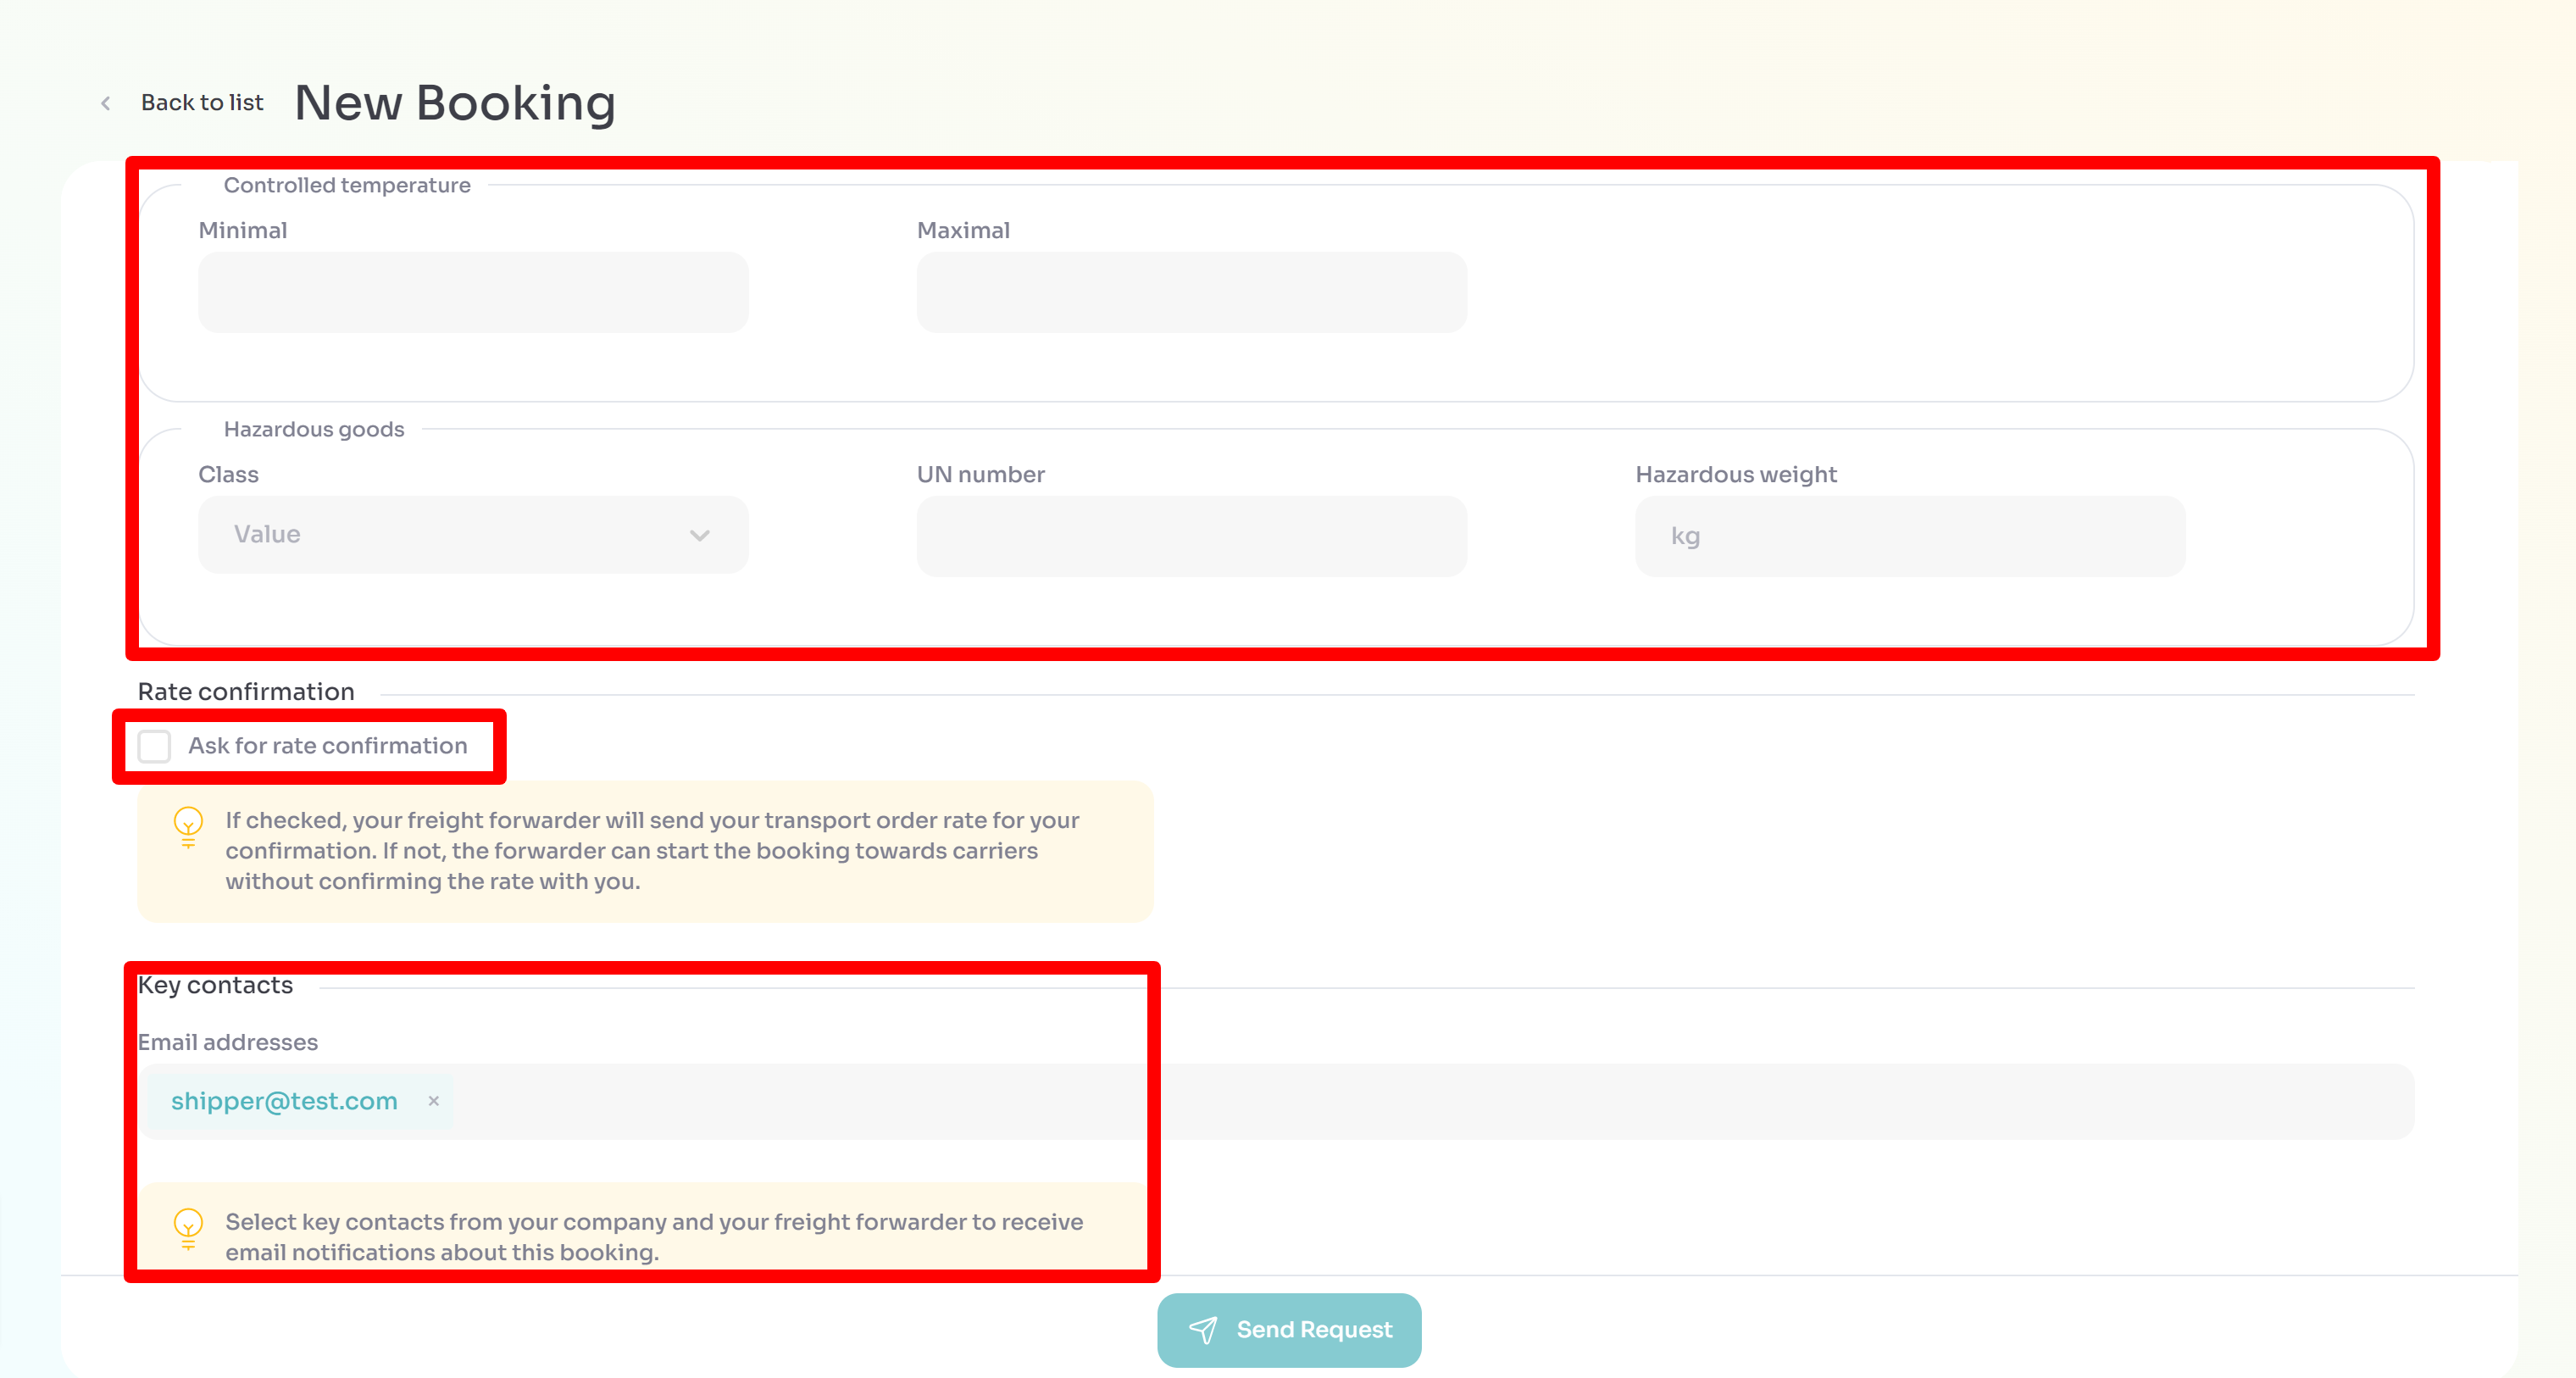Screen dimensions: 2576x1378
Task: Select the shipper@test.com email tag
Action: coord(284,1101)
